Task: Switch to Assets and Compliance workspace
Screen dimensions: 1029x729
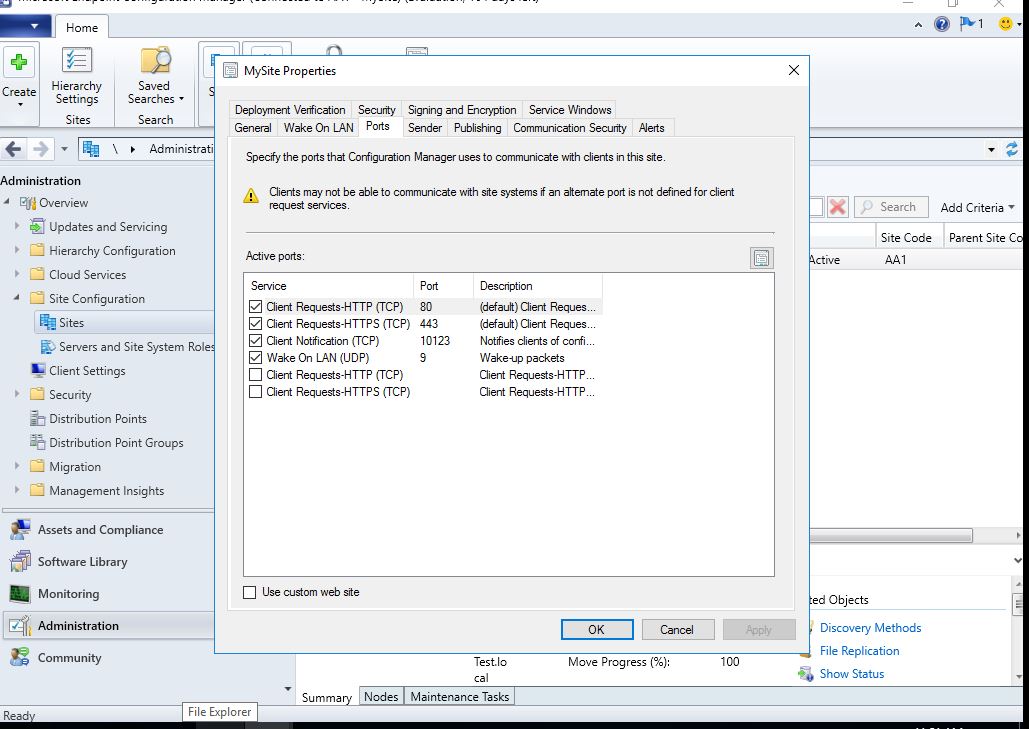Action: click(x=100, y=530)
